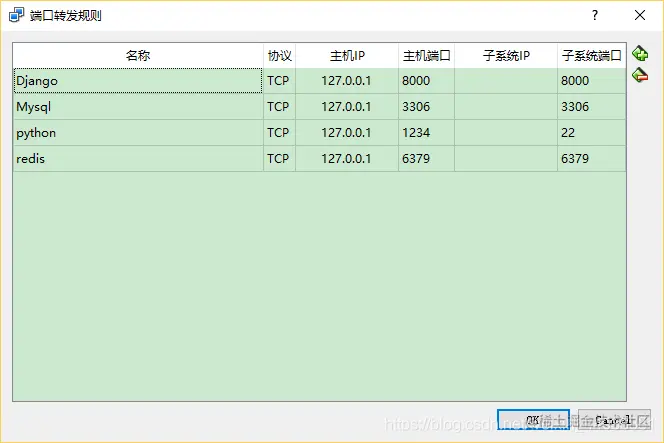Click guest port 8000 in Django row
664x443 pixels.
point(592,80)
